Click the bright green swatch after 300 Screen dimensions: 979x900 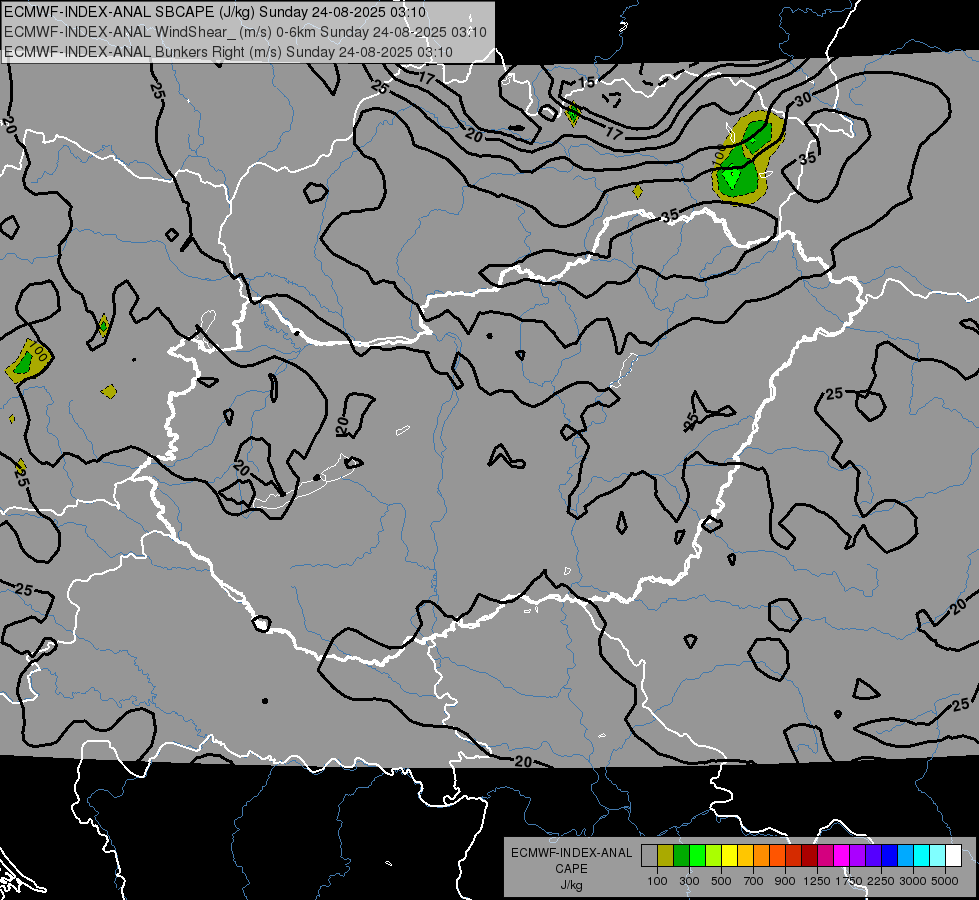pos(697,855)
